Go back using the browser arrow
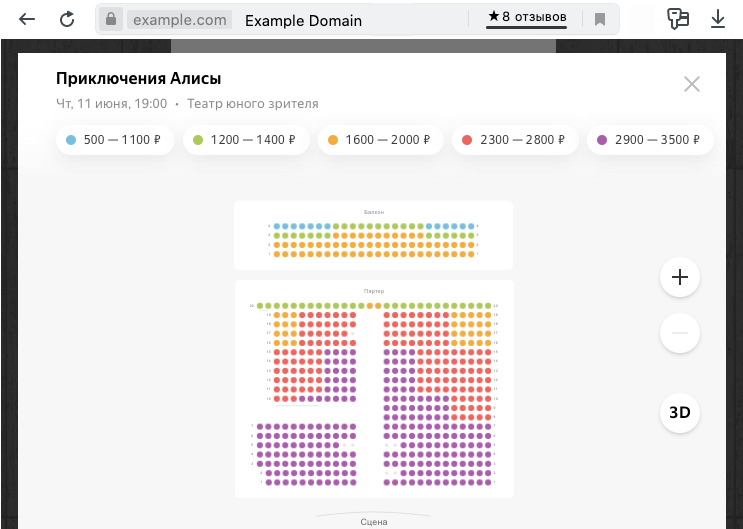743x529 pixels. pyautogui.click(x=27, y=19)
